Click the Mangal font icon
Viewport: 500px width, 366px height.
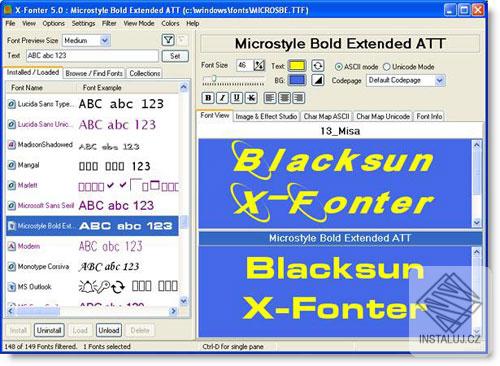point(12,165)
